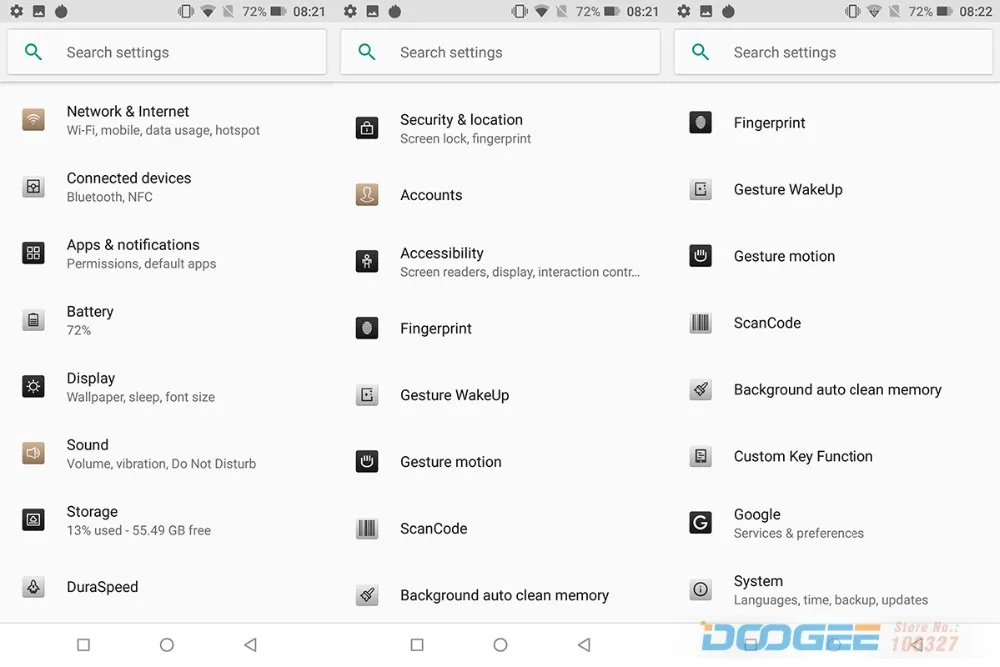
Task: Tap the Storage icon
Action: pyautogui.click(x=33, y=520)
